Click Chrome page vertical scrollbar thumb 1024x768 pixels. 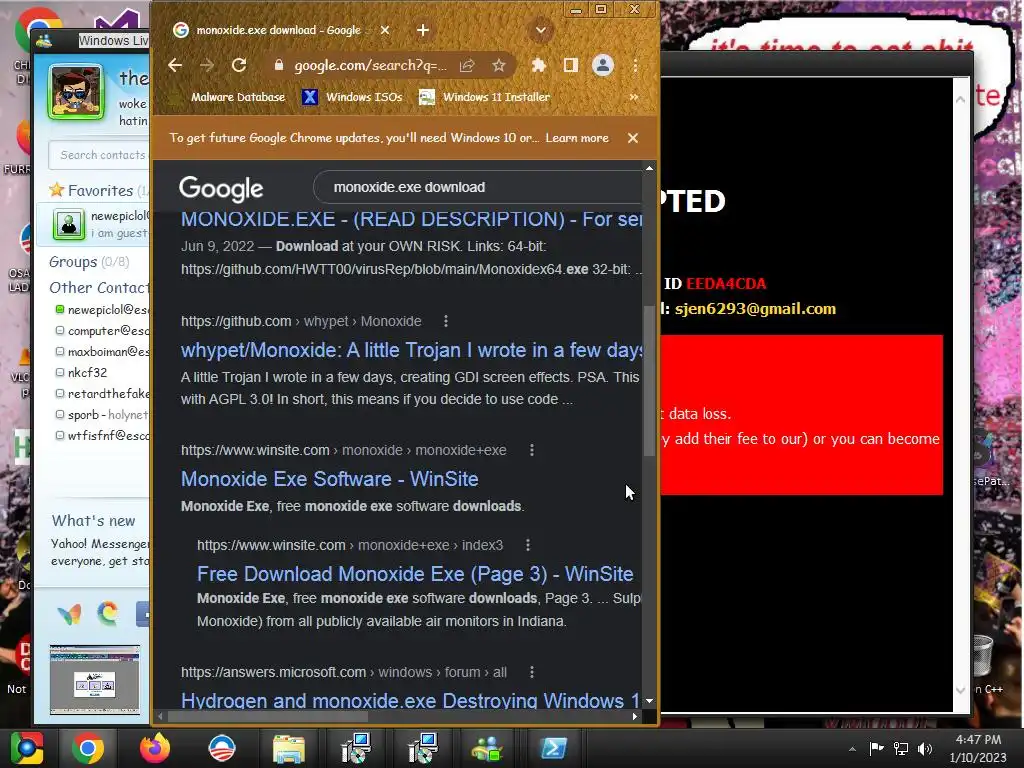click(x=649, y=380)
